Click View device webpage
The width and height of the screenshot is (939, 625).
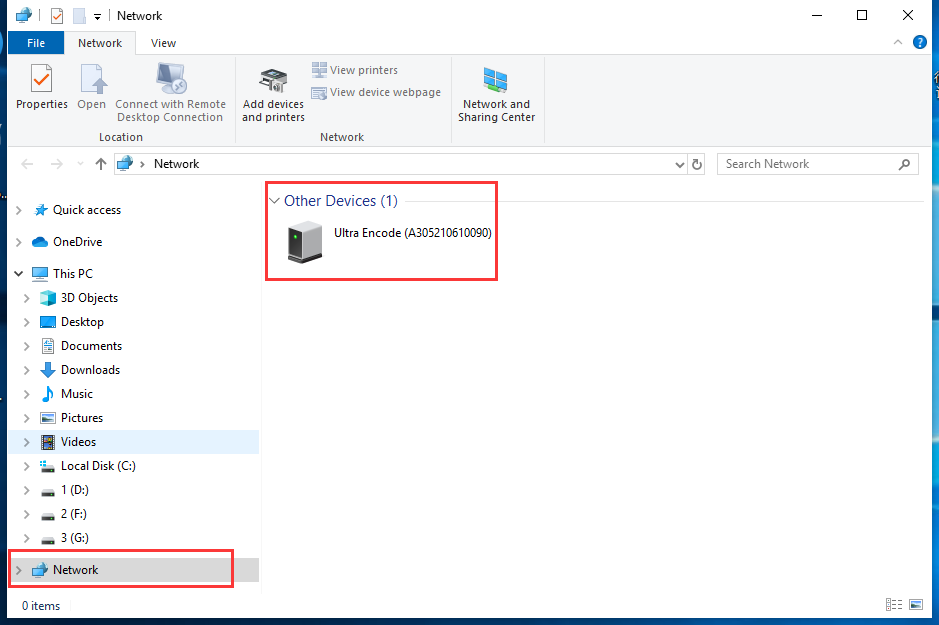(376, 92)
